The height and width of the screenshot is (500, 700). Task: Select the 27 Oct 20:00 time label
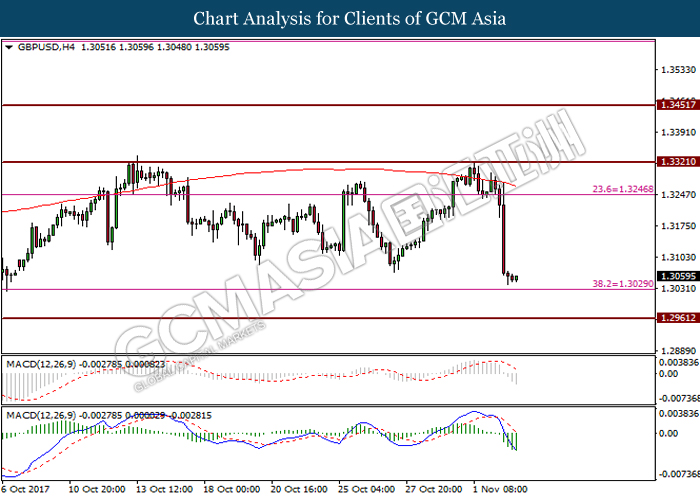(433, 489)
